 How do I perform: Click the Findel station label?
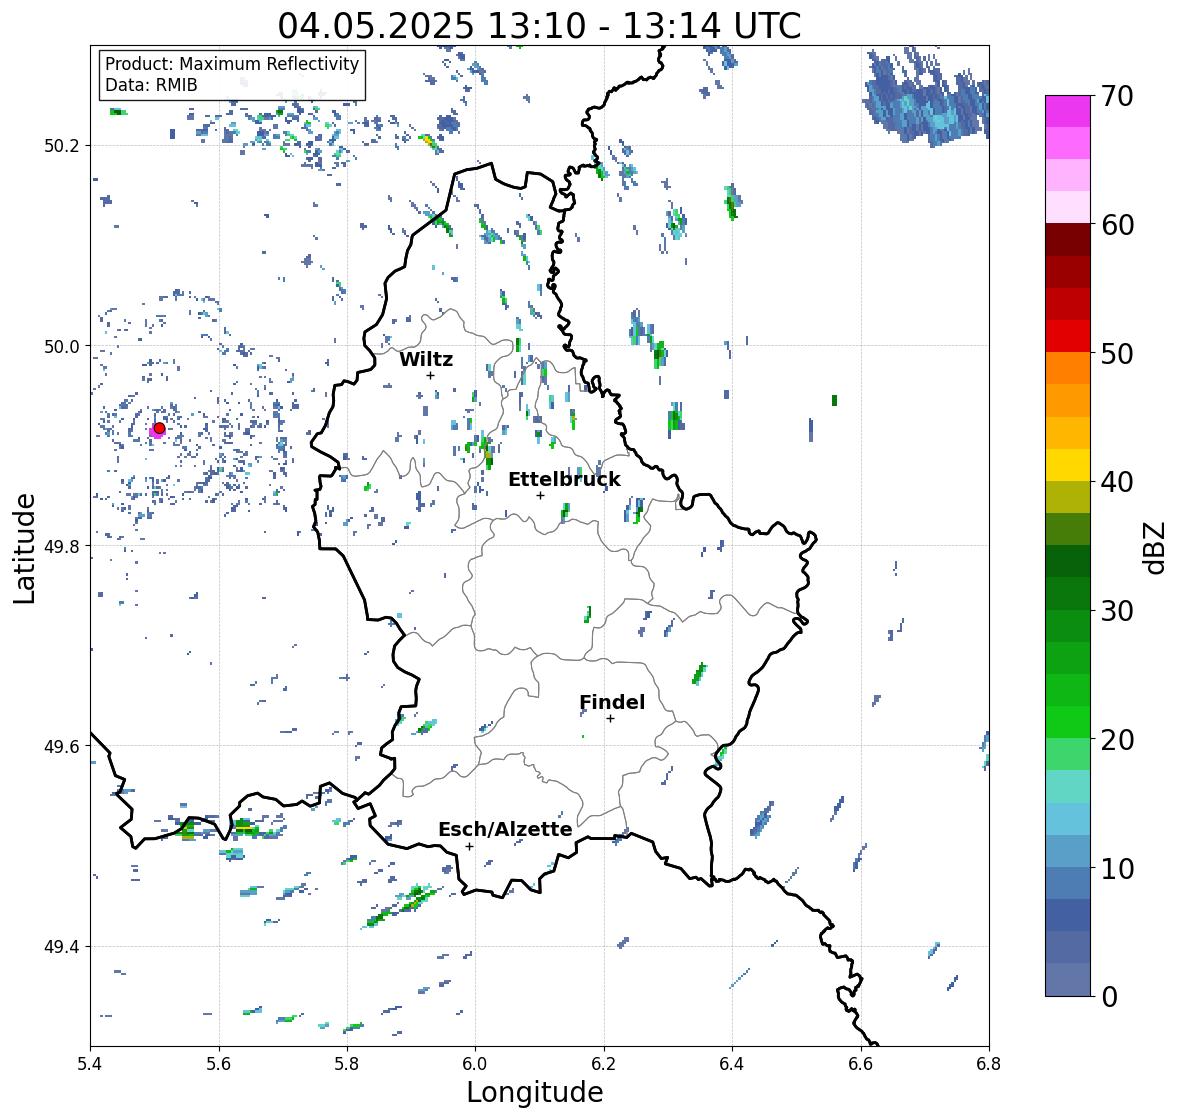[612, 702]
